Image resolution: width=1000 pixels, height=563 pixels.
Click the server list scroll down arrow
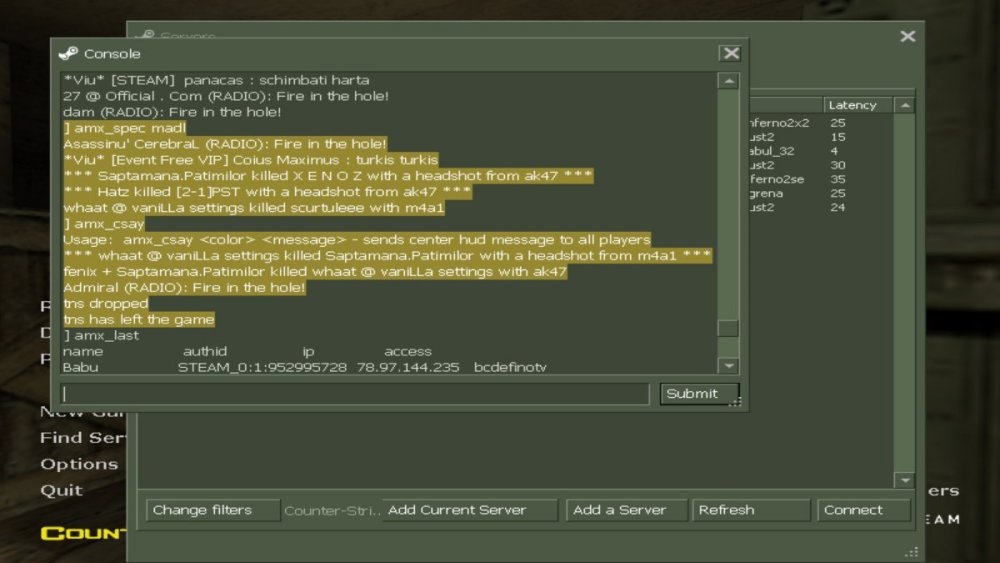point(905,479)
